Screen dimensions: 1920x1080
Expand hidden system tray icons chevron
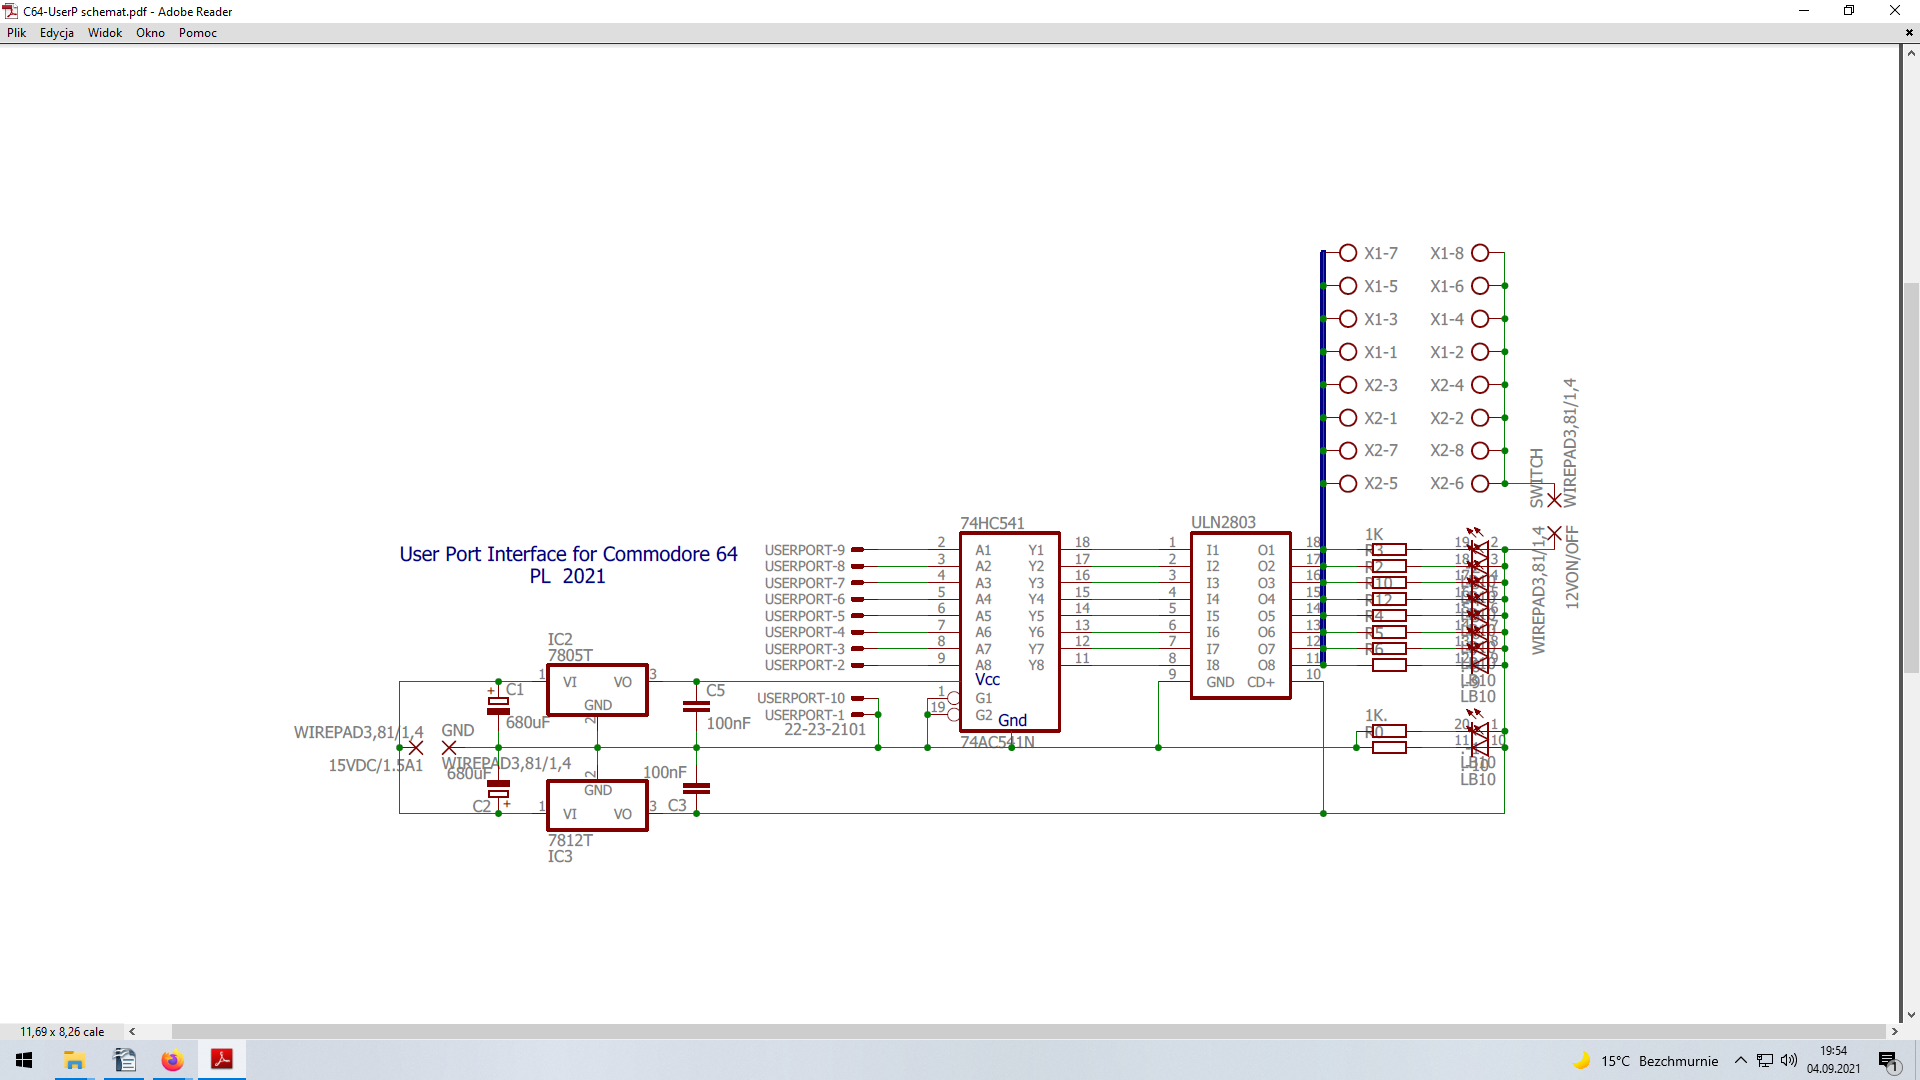(x=1741, y=1061)
